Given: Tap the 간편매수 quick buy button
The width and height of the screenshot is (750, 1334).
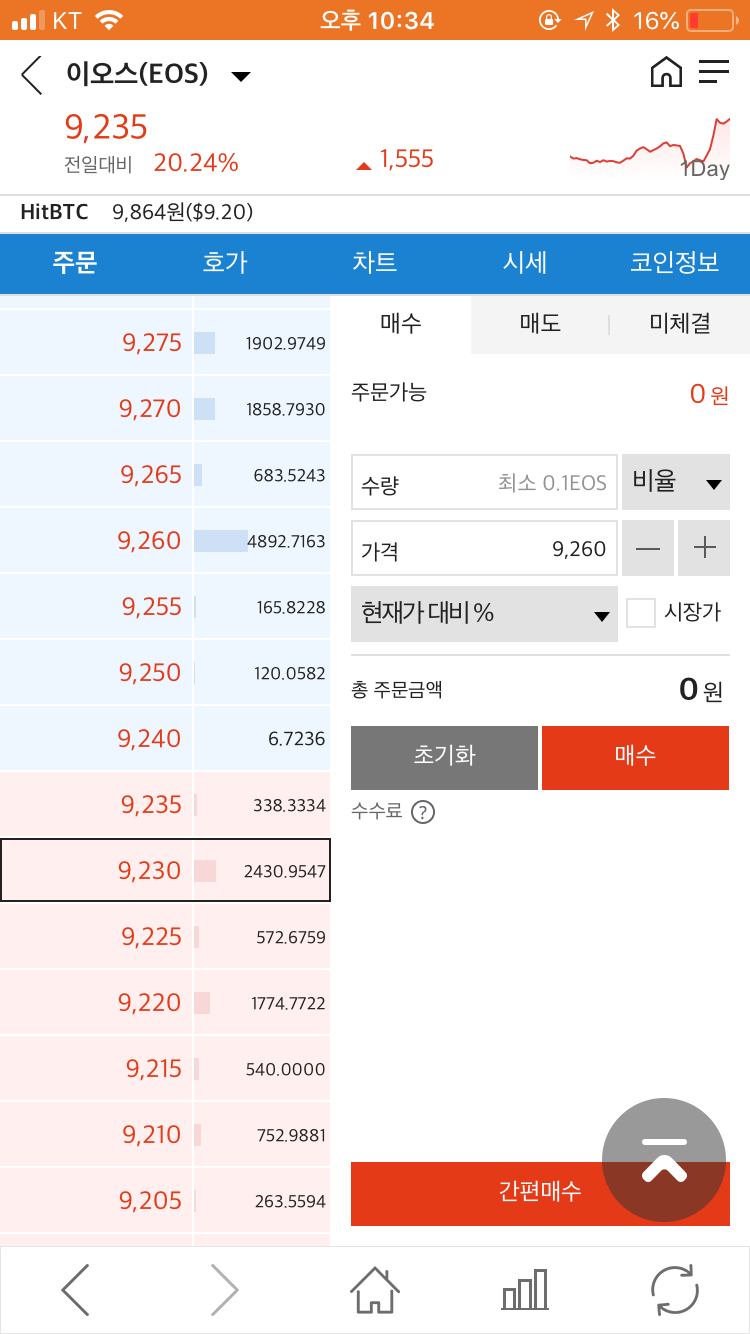Looking at the screenshot, I should point(540,1194).
